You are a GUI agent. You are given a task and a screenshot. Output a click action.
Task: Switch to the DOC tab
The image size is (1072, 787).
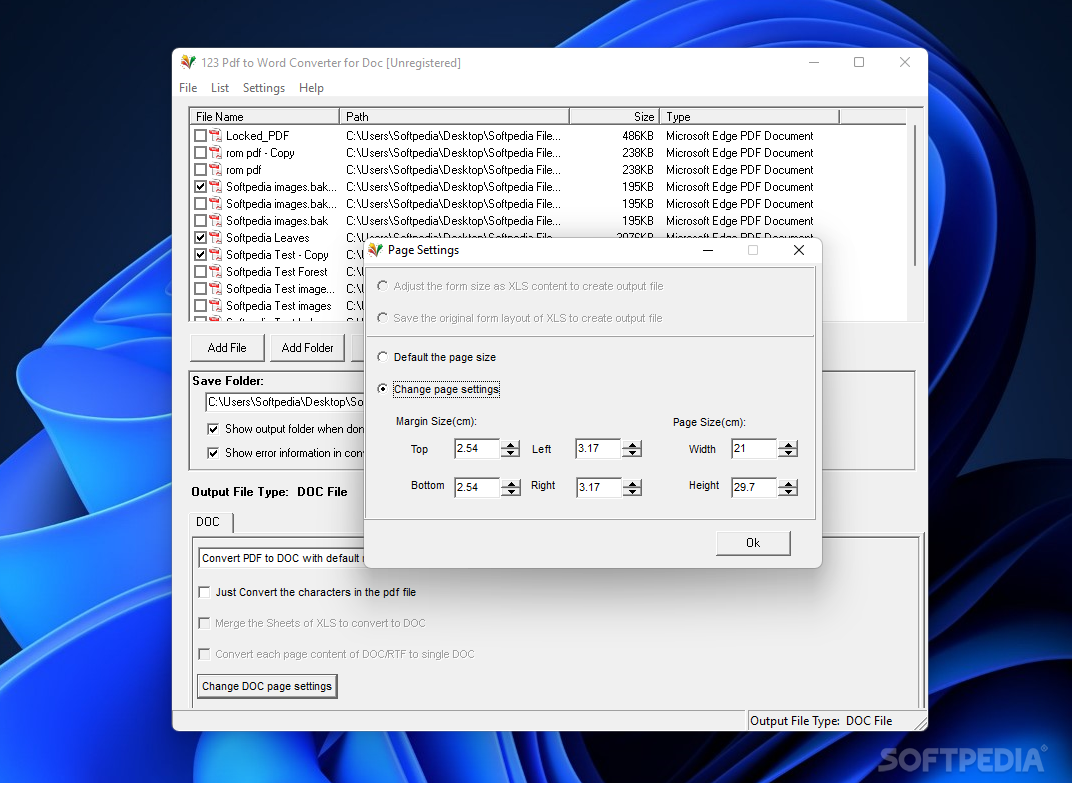(210, 522)
